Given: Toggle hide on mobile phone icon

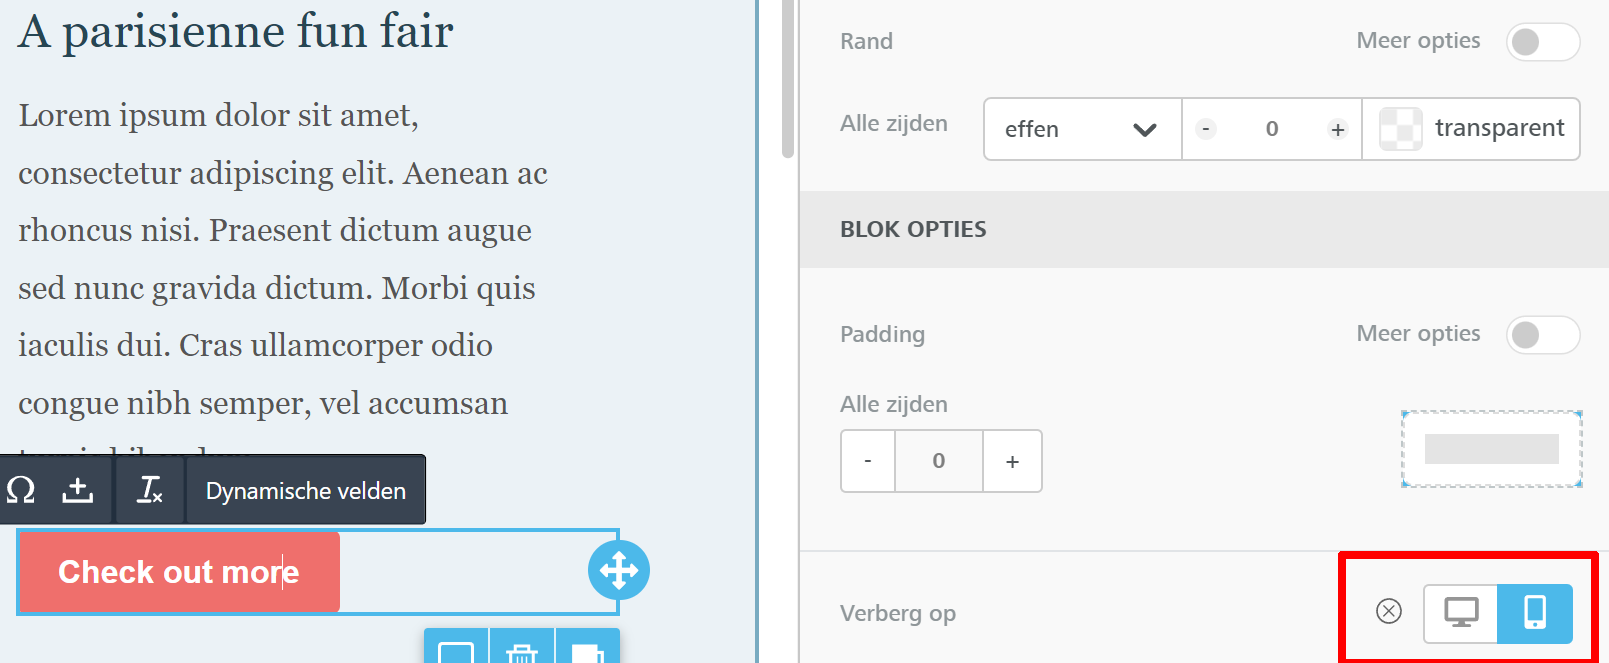Looking at the screenshot, I should point(1534,612).
